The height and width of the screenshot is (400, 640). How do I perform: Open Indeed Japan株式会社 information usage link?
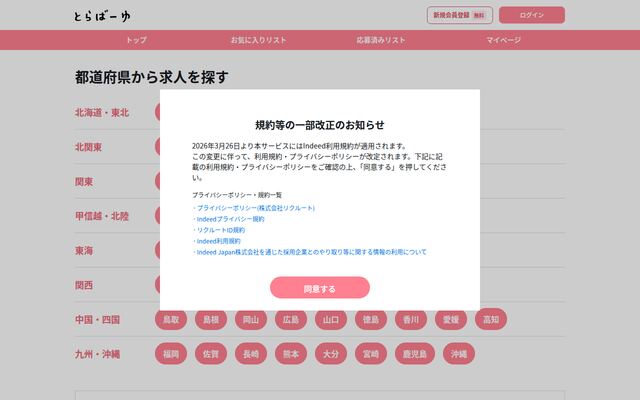tap(311, 252)
